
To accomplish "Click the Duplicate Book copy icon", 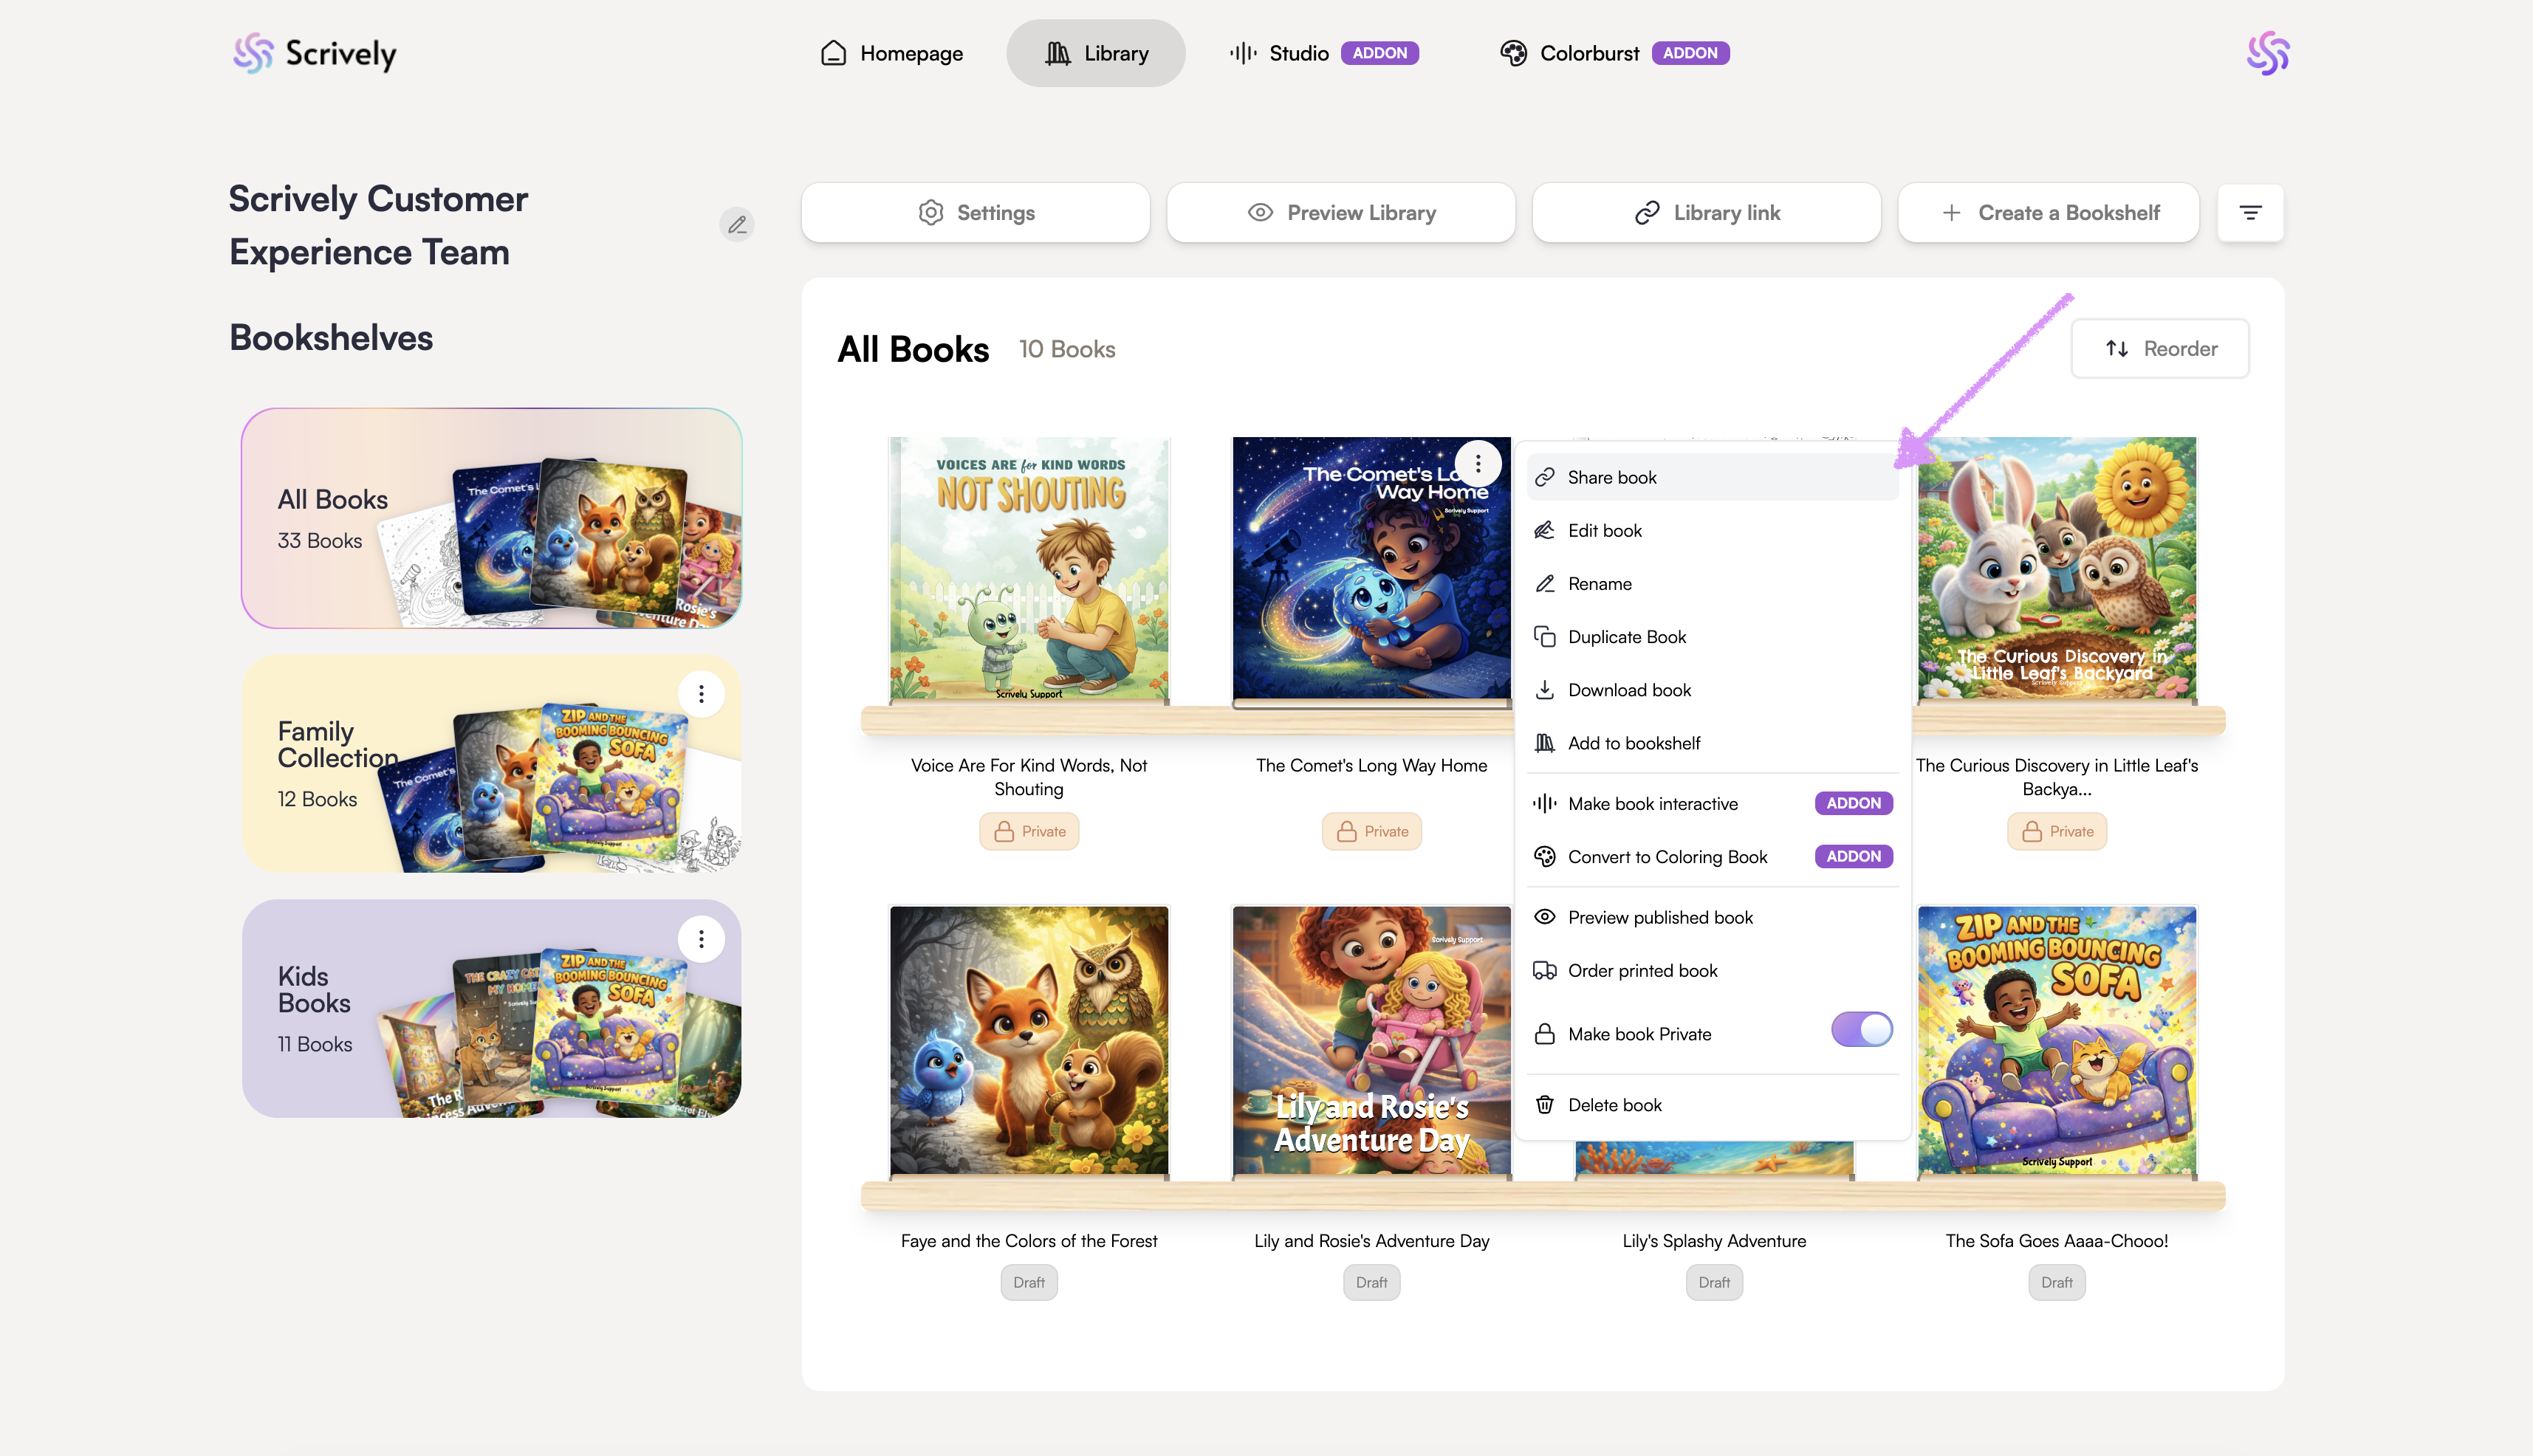I will tap(1545, 637).
